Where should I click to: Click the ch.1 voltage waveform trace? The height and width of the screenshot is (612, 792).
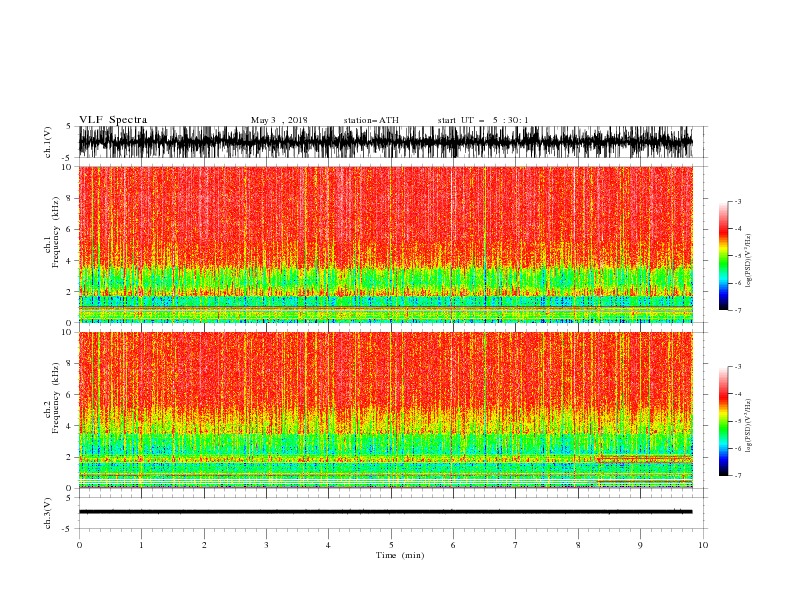click(x=385, y=142)
